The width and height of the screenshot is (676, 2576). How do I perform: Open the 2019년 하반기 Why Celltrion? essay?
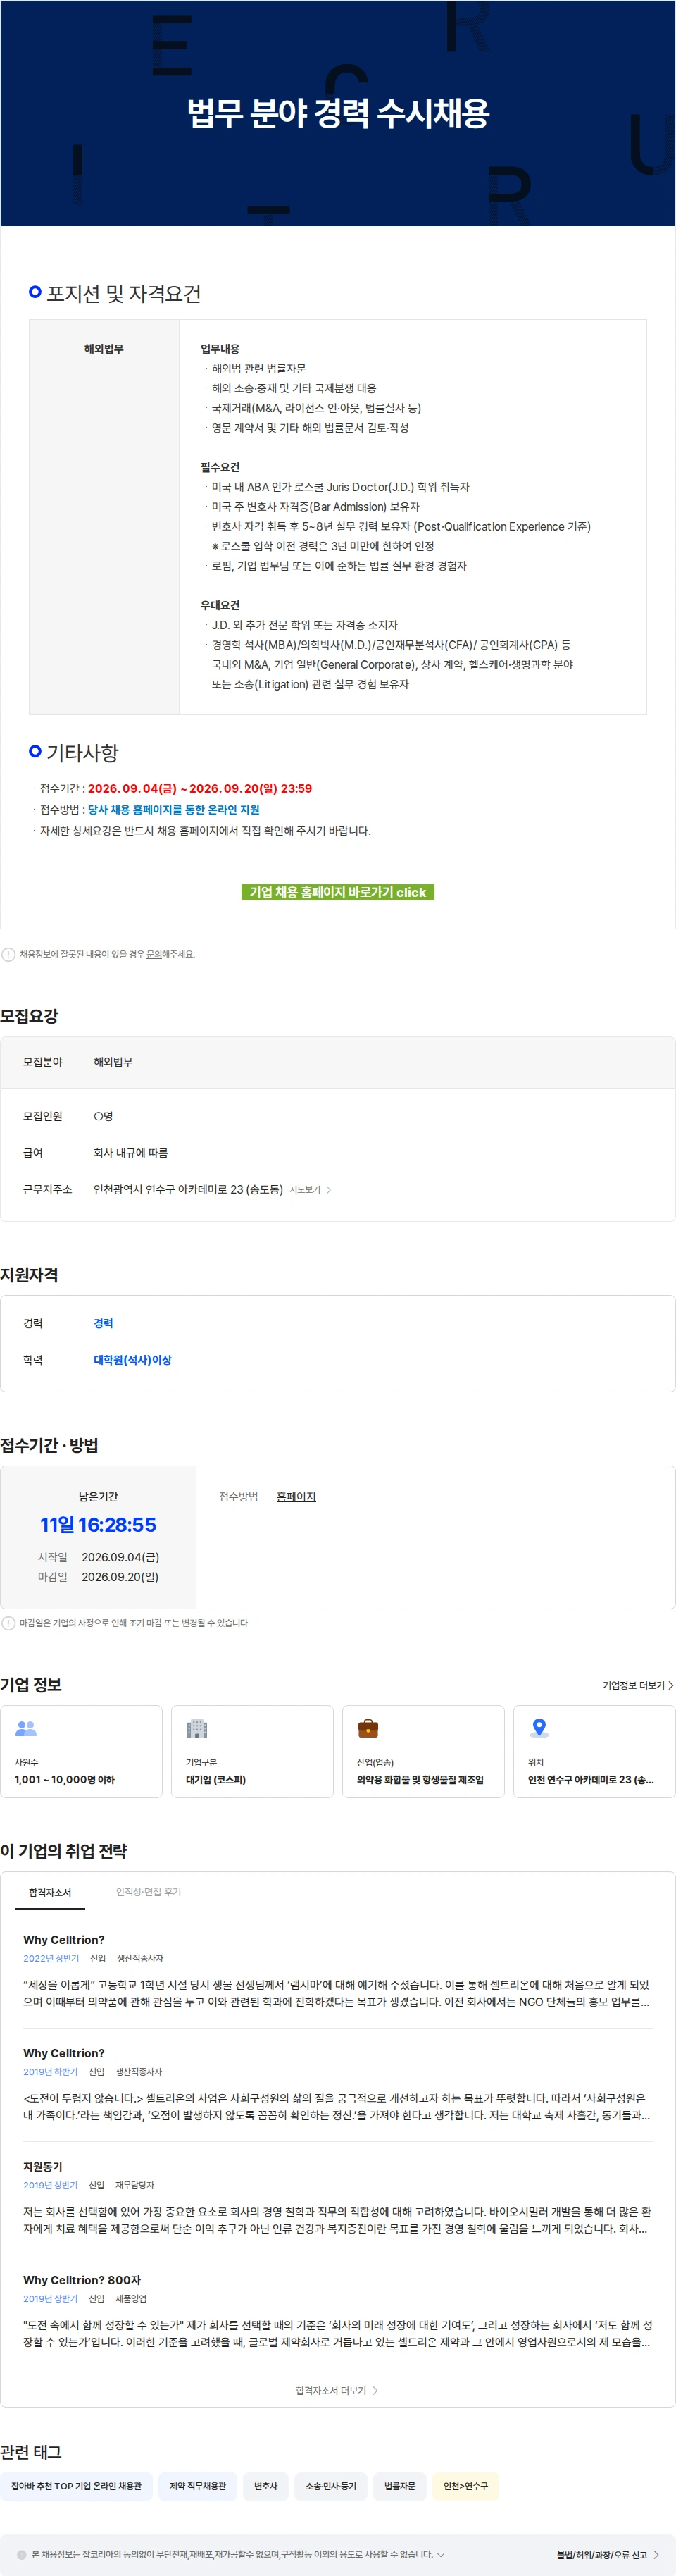(337, 2084)
